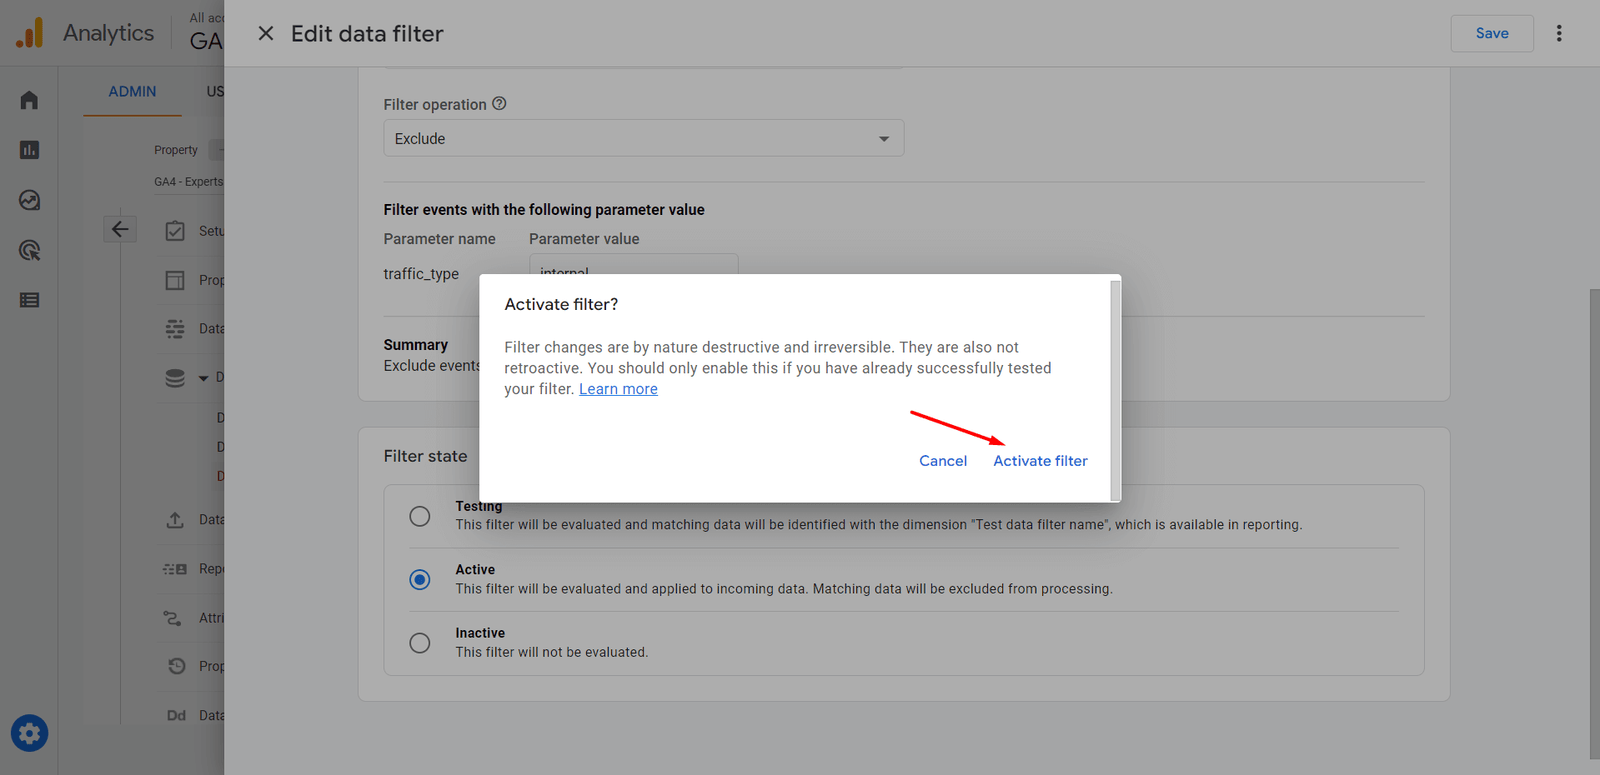The width and height of the screenshot is (1600, 775).
Task: Click Activate filter in the dialog
Action: tap(1040, 461)
